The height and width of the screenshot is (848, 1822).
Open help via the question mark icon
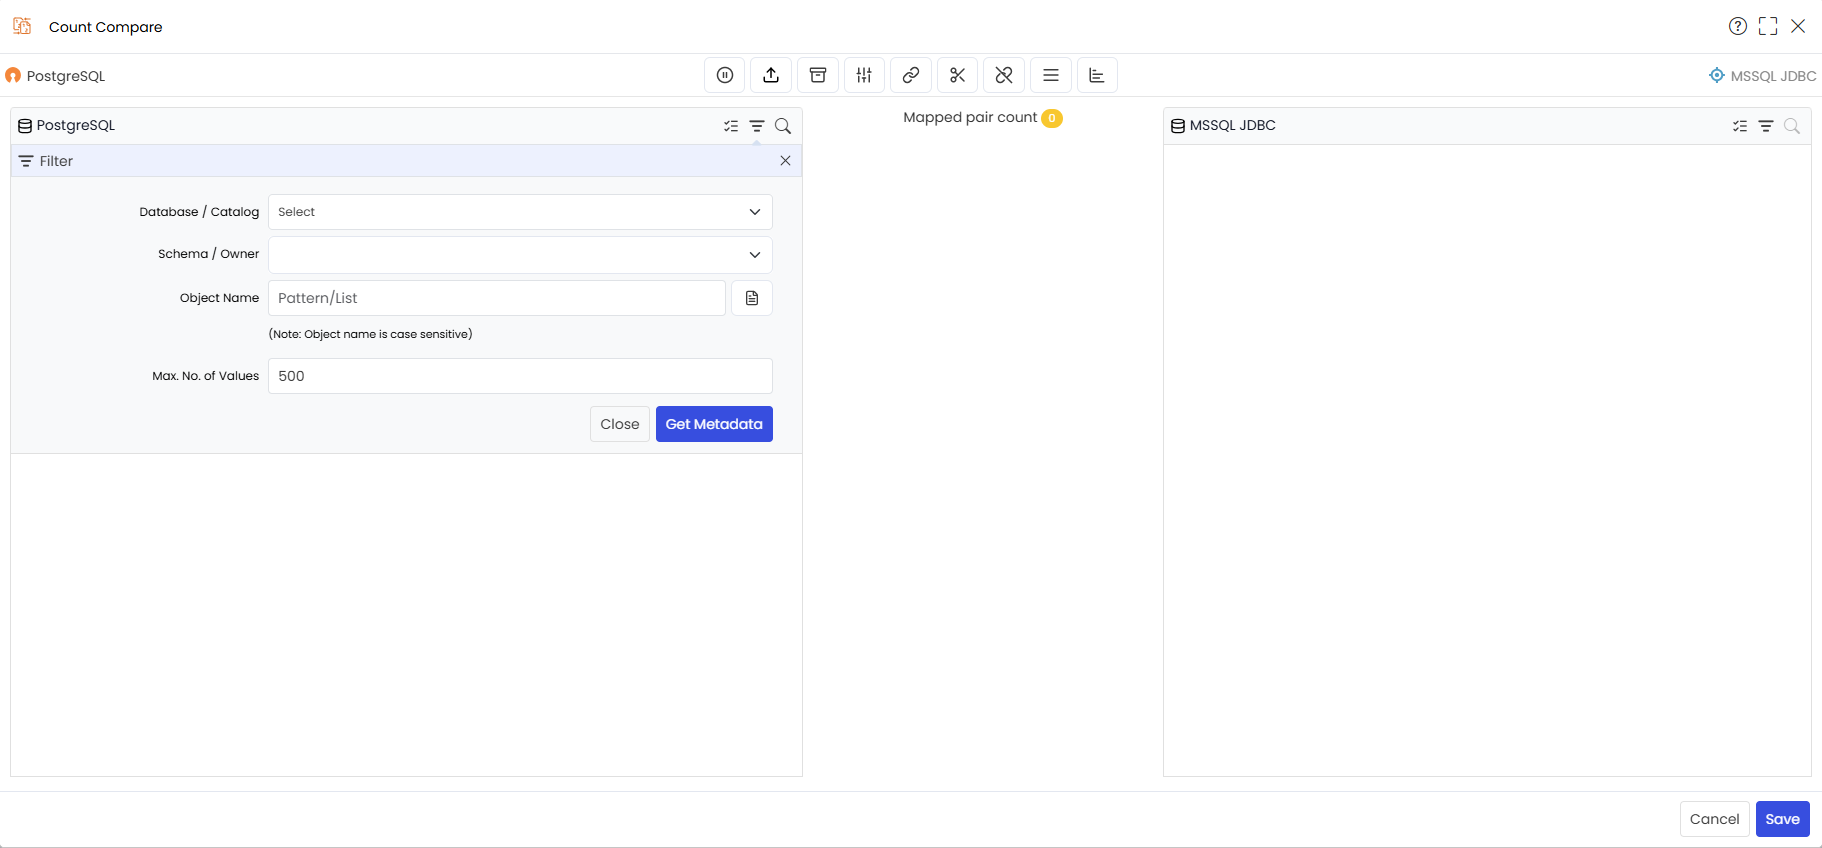point(1738,26)
